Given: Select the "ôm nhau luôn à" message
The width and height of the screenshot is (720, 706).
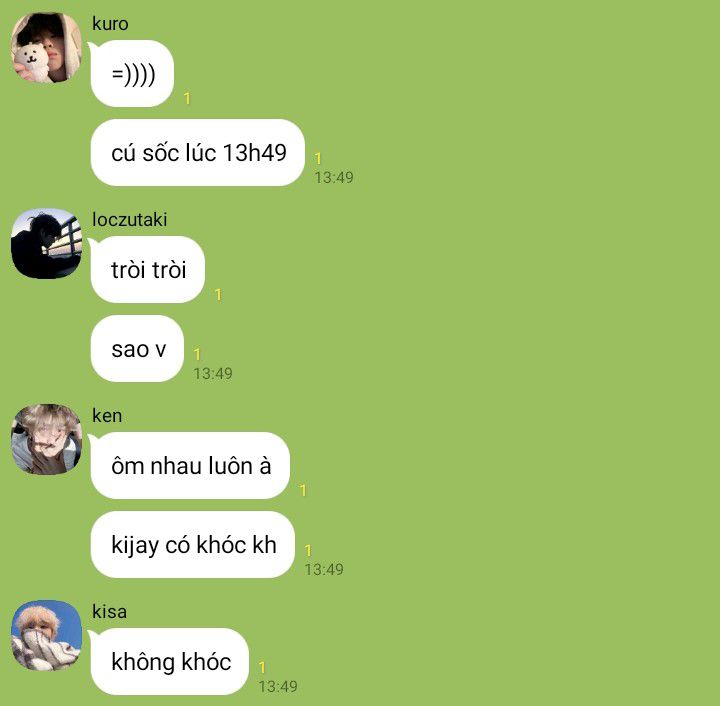Looking at the screenshot, I should [x=190, y=465].
